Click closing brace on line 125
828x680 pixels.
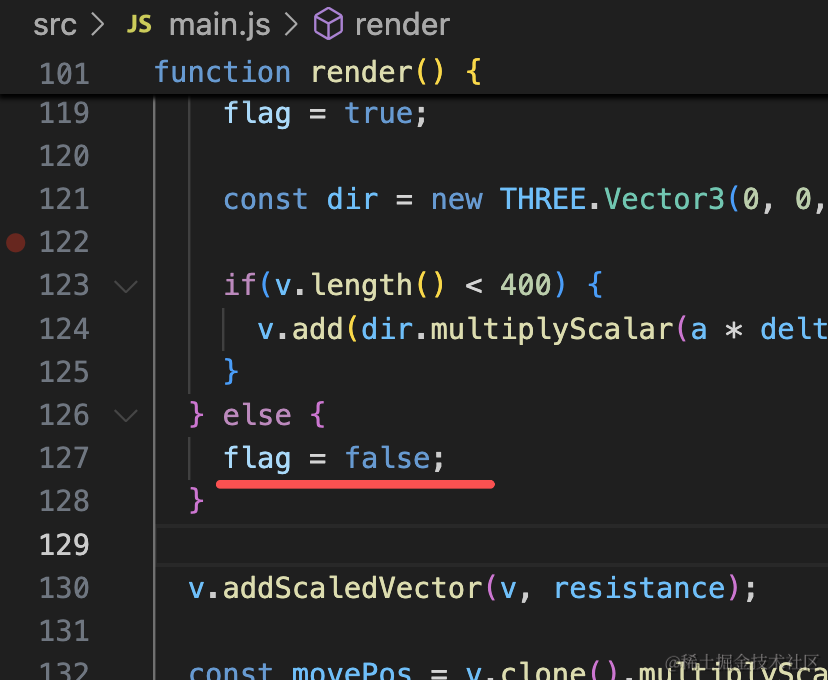[231, 373]
